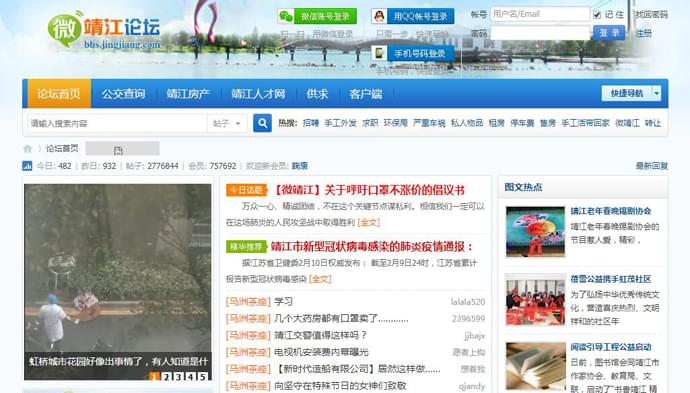
Task: Select slide 3 in the image carousel
Action: (178, 376)
